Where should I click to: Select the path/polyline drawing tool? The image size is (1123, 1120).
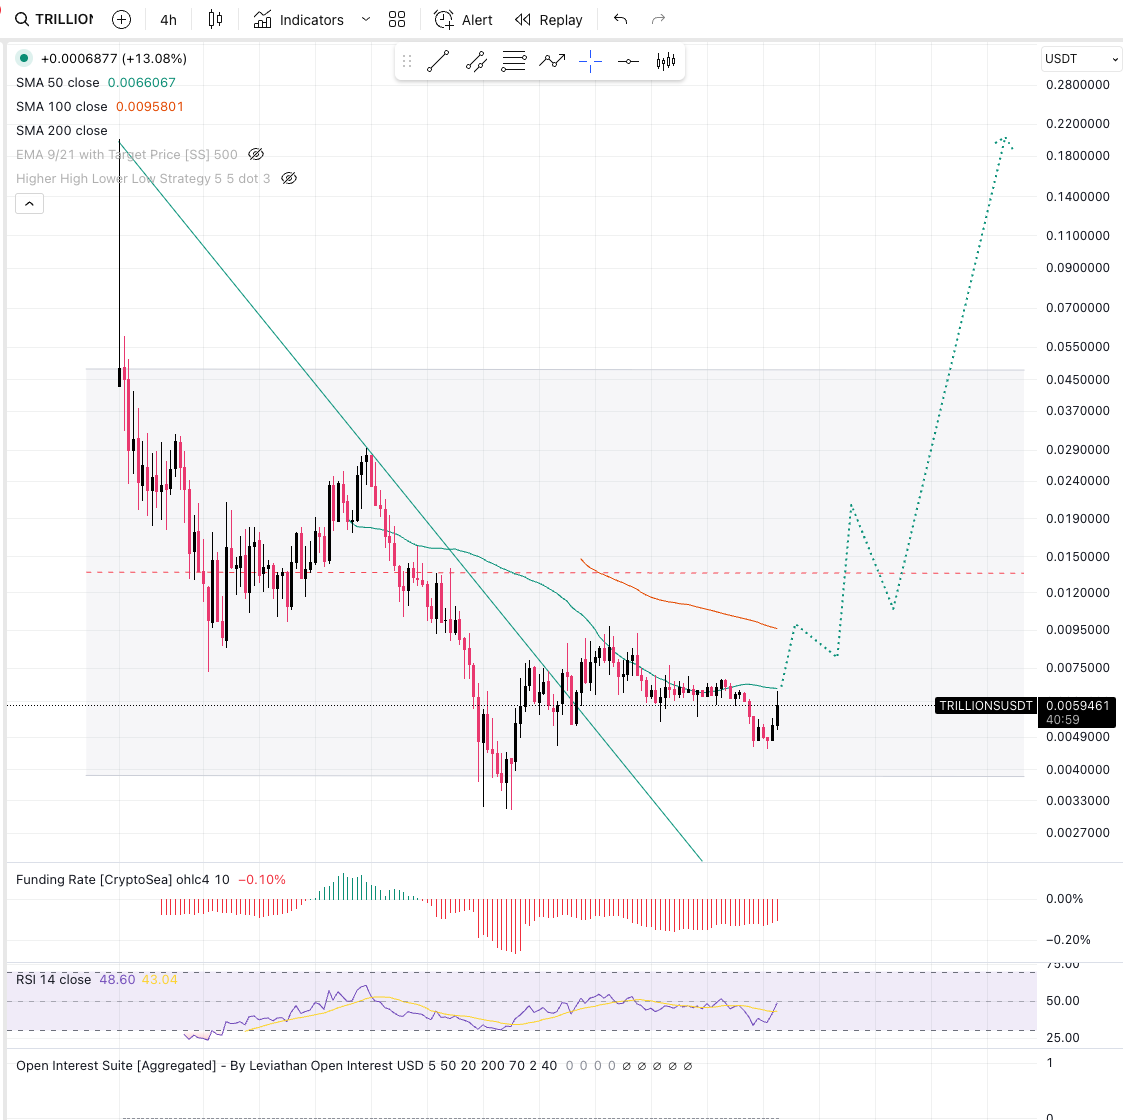point(552,62)
